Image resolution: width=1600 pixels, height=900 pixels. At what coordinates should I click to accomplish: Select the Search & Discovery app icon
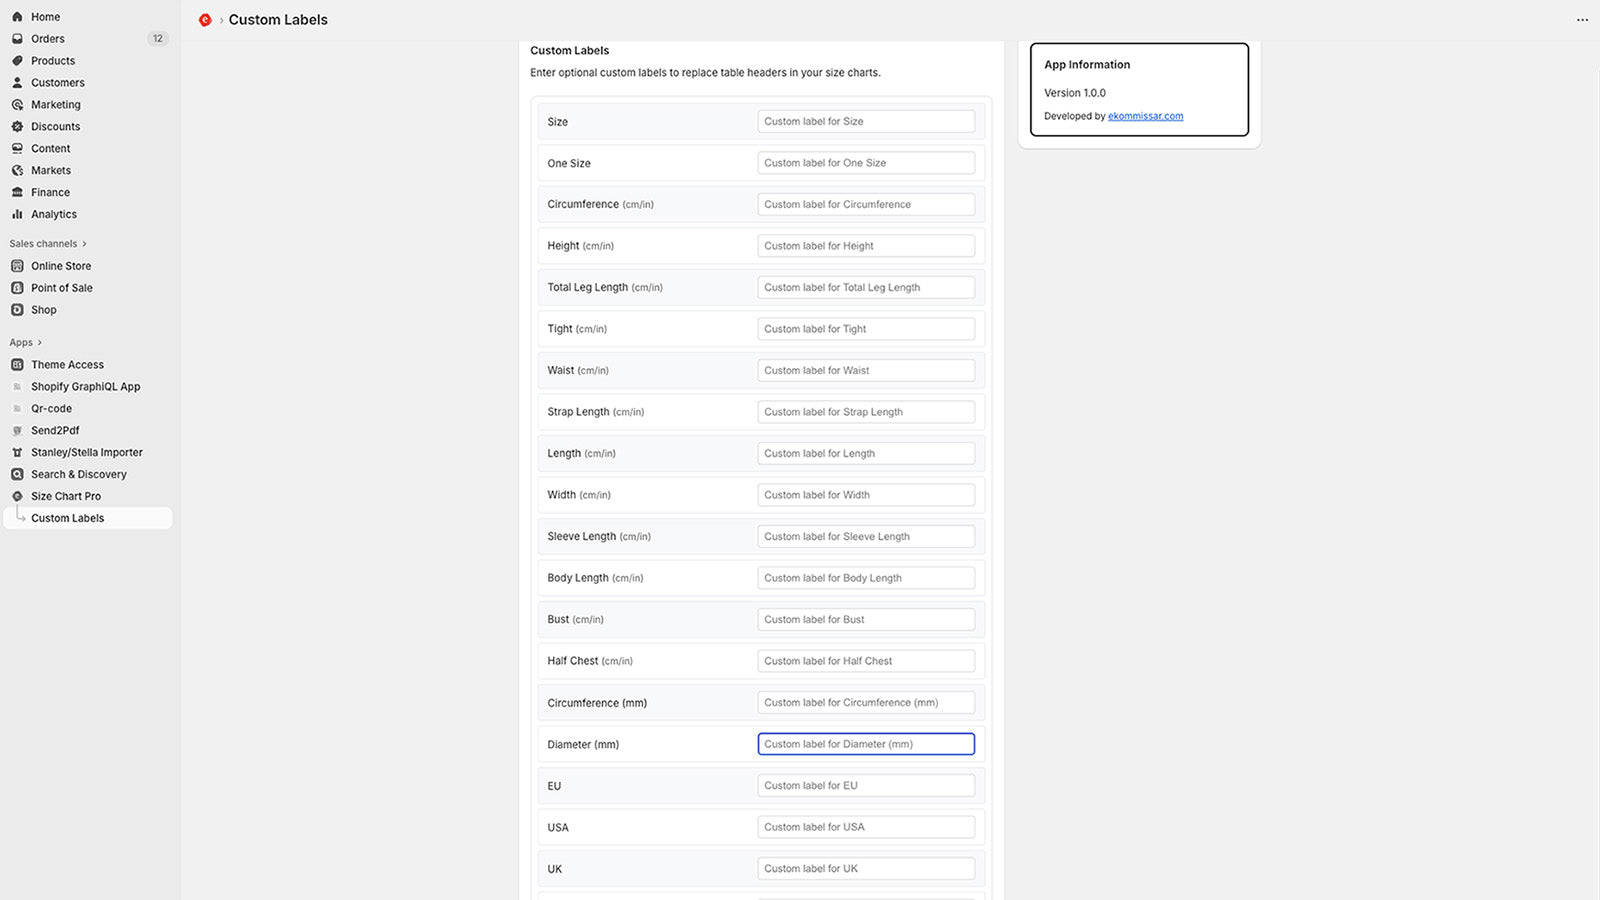click(x=17, y=474)
